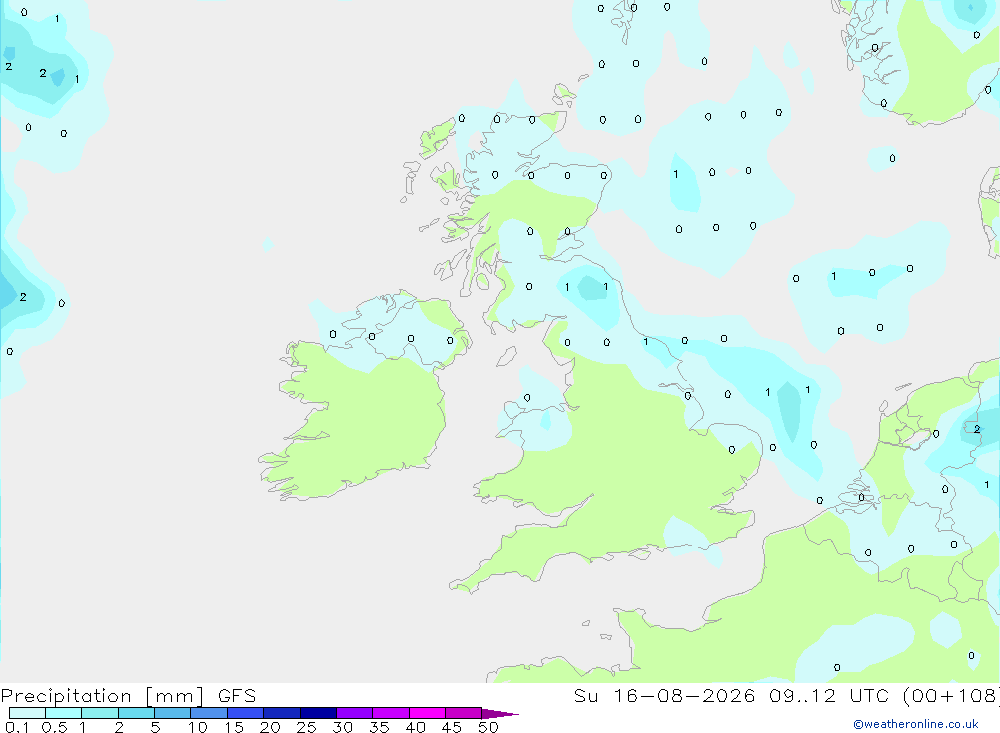Click the legend label '20'
Viewport: 1000px width, 733px height.
(x=270, y=727)
